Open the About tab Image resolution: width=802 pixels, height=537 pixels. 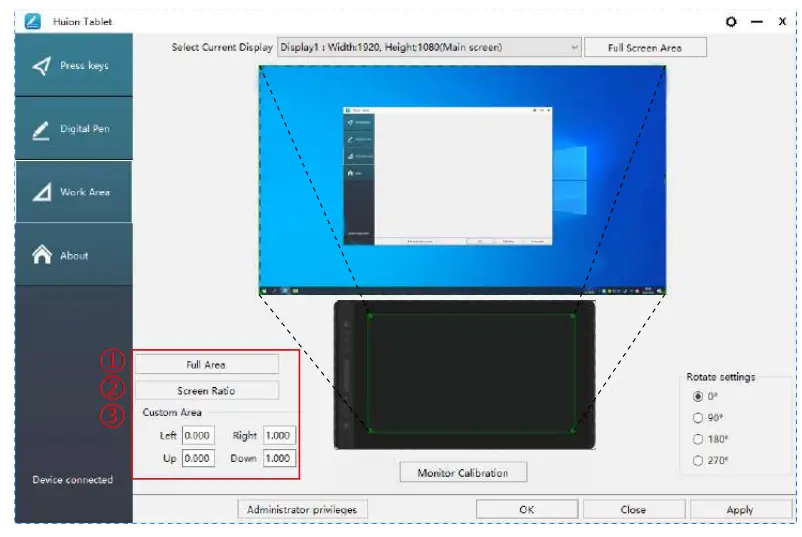pos(74,255)
